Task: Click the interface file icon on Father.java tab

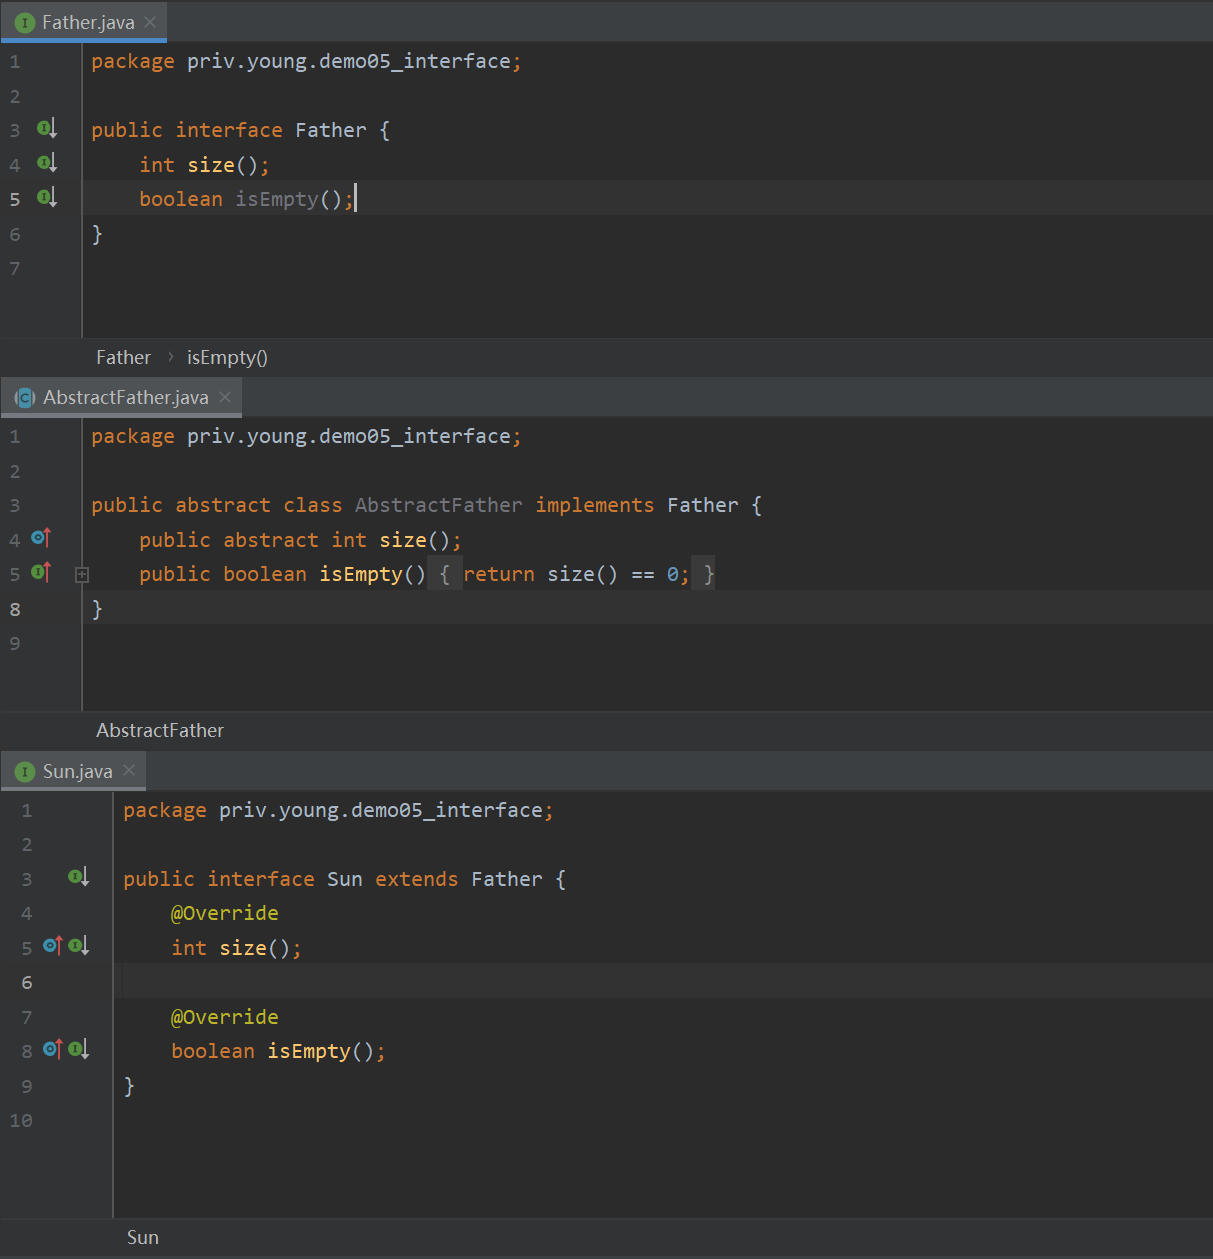Action: (25, 22)
